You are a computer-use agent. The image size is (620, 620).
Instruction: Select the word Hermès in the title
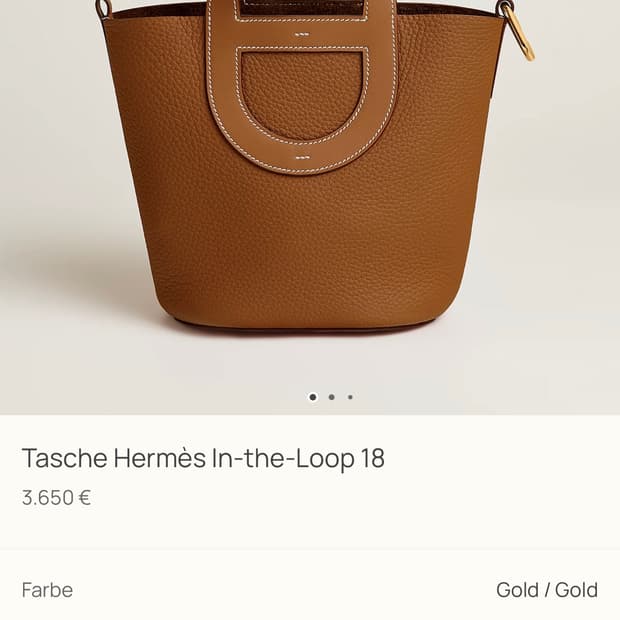[x=160, y=458]
